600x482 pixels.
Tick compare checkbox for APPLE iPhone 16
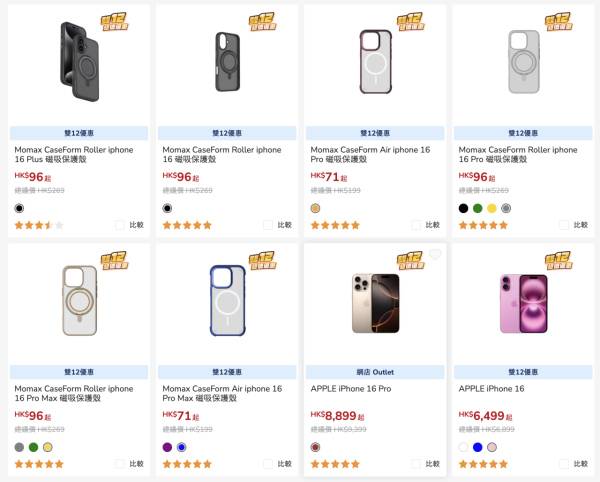(x=564, y=464)
